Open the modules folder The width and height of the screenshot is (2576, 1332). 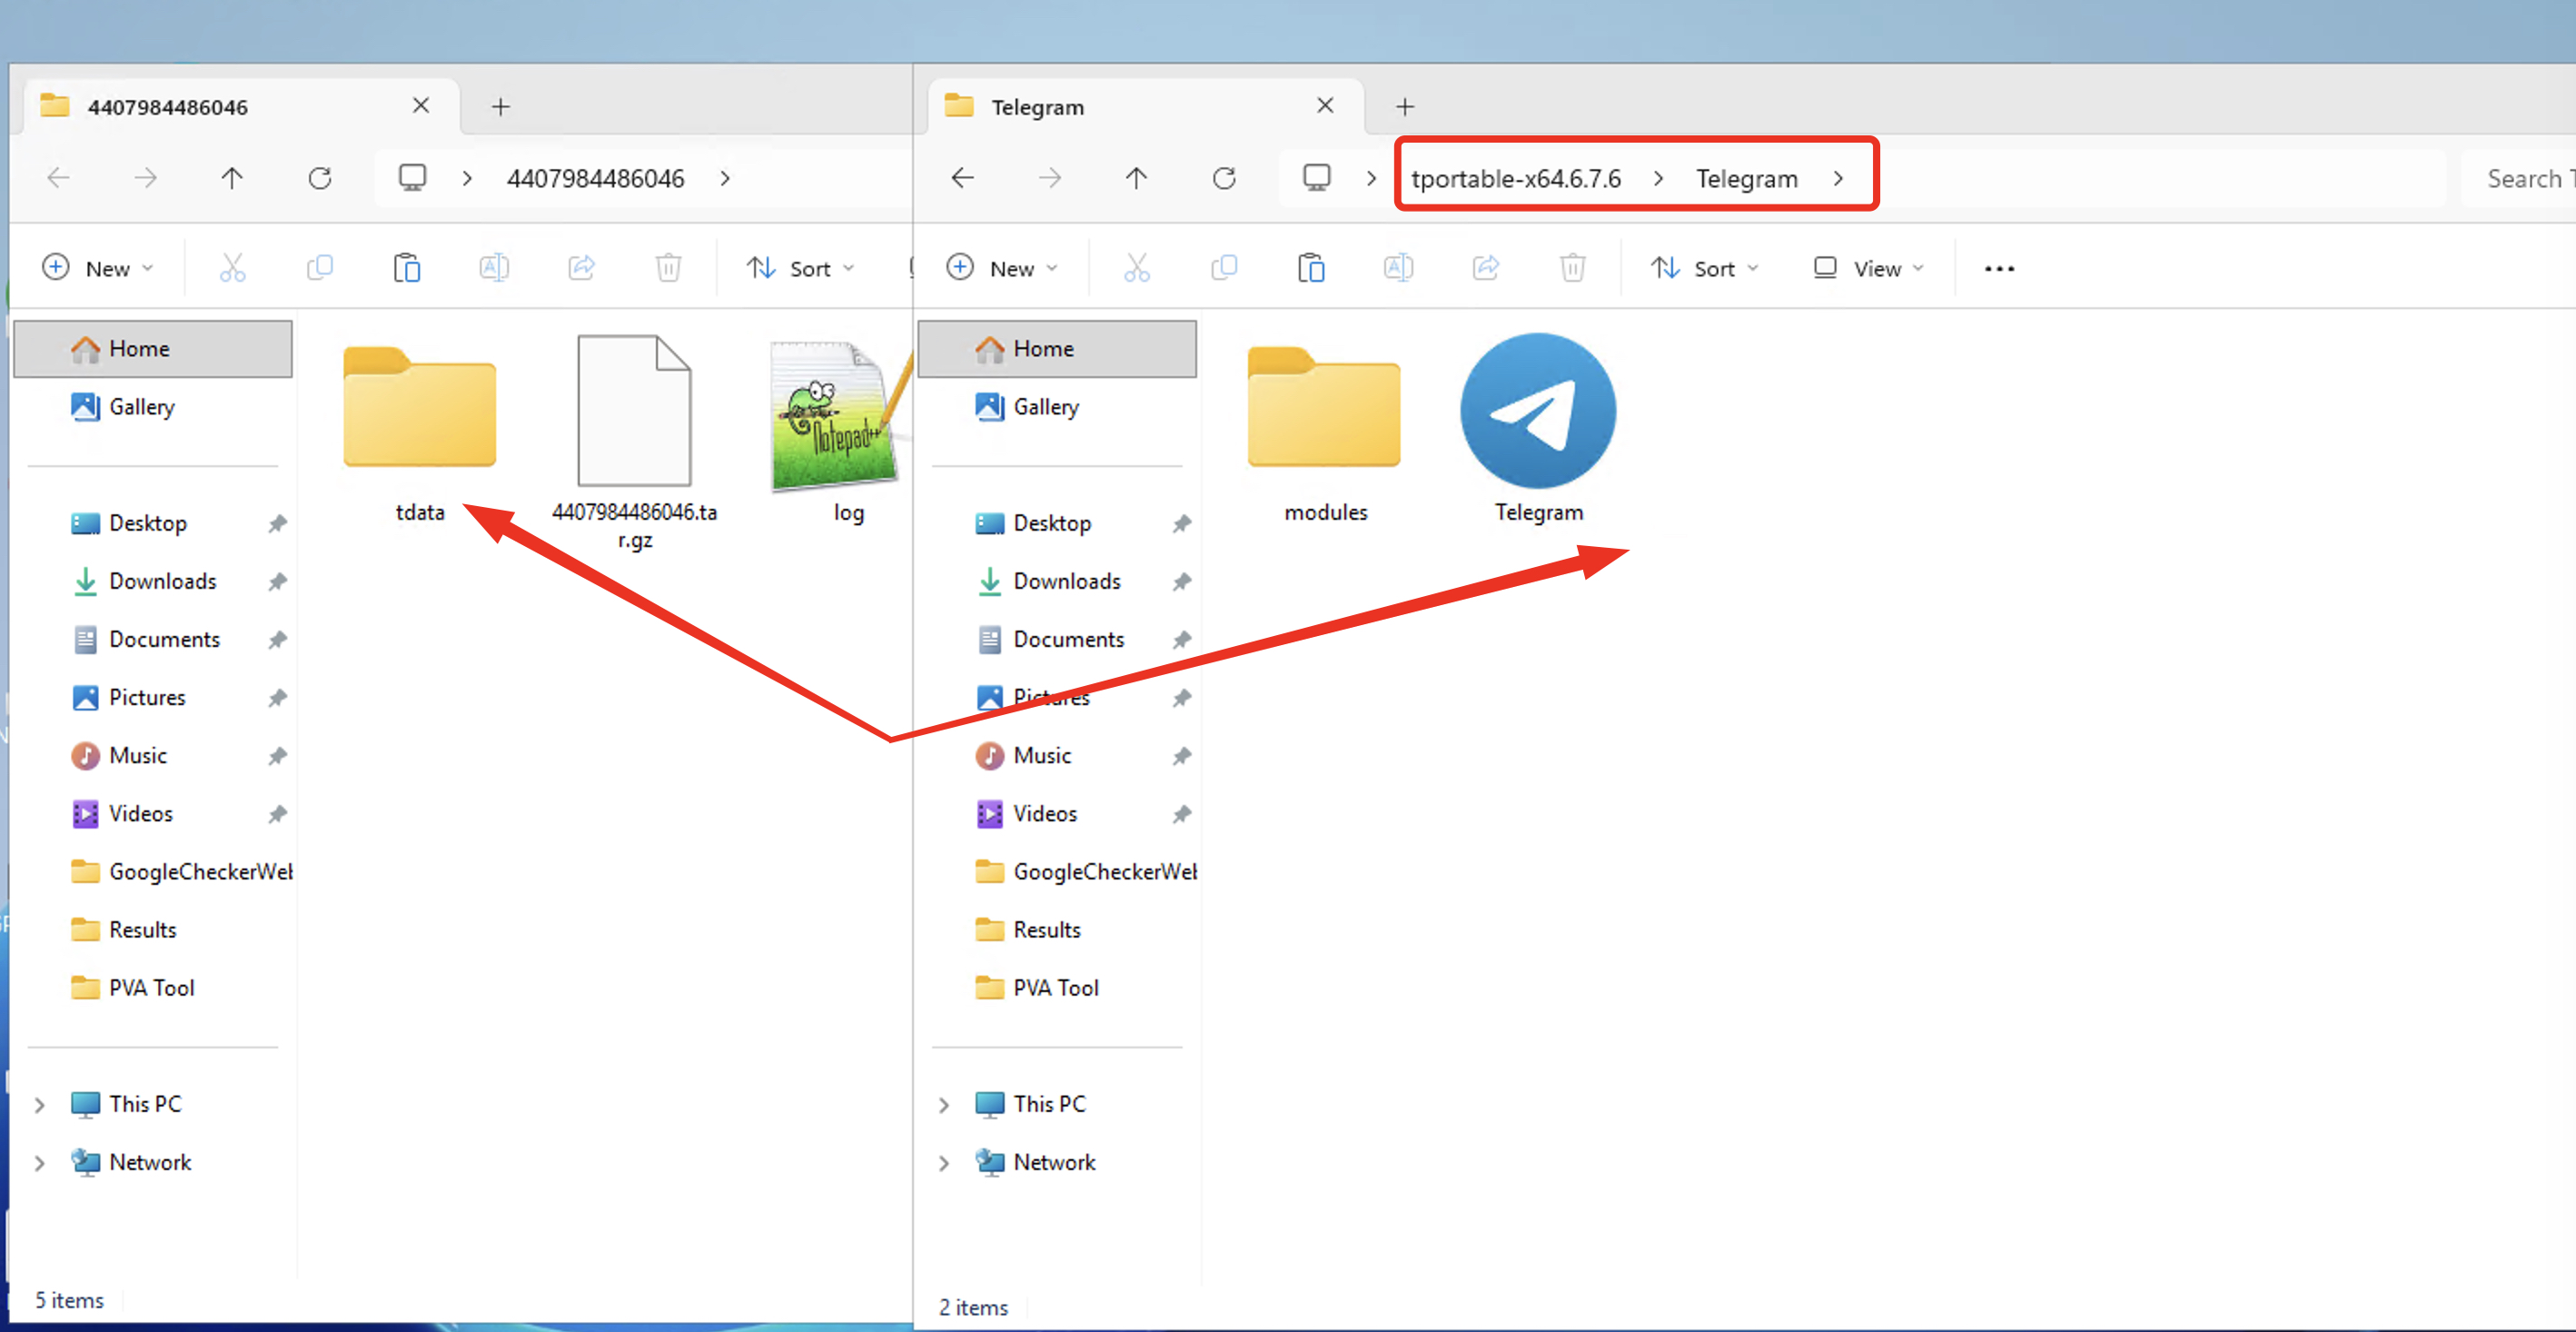[x=1323, y=411]
